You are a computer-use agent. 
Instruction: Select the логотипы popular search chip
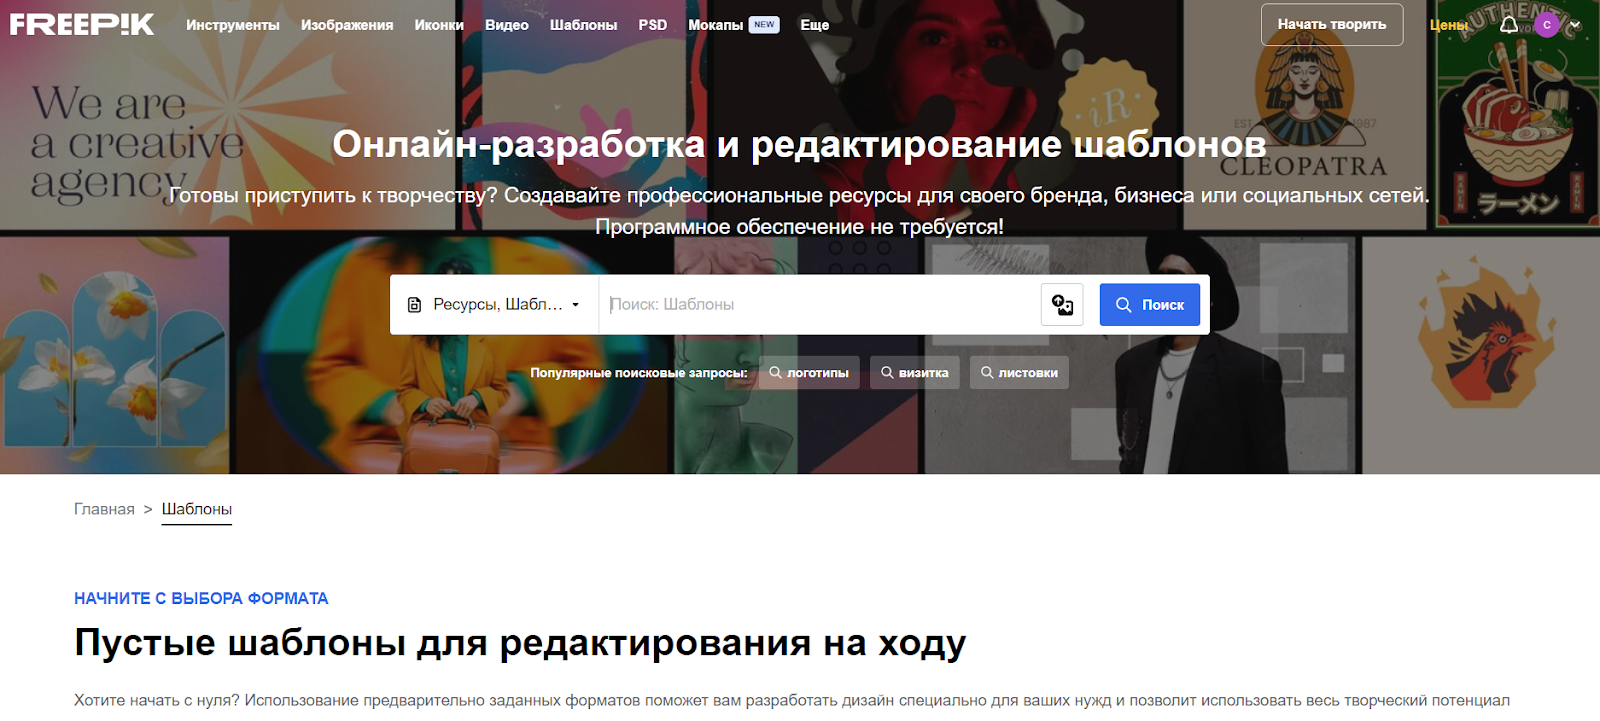point(809,373)
